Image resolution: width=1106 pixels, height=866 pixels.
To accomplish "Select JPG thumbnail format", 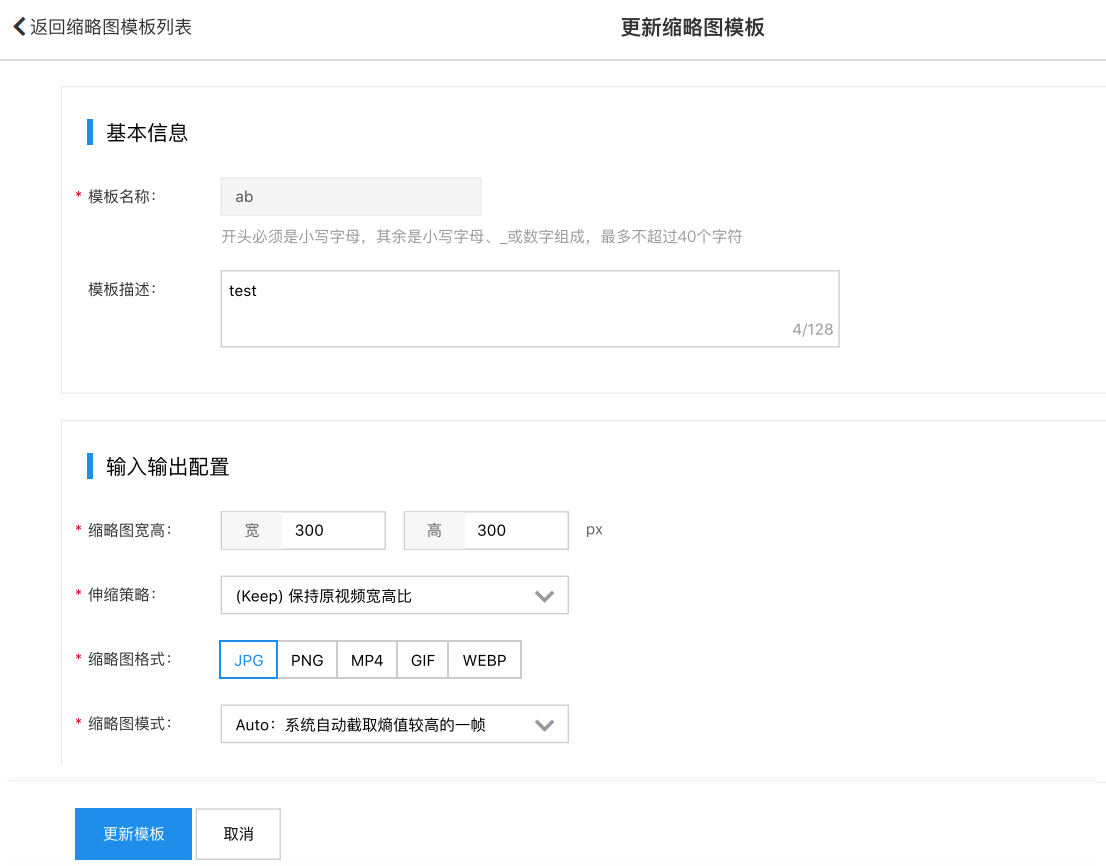I will click(x=249, y=661).
